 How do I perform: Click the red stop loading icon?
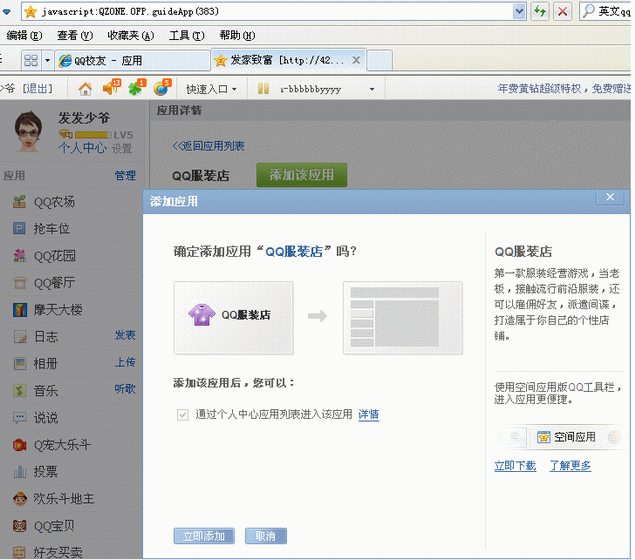coord(562,11)
